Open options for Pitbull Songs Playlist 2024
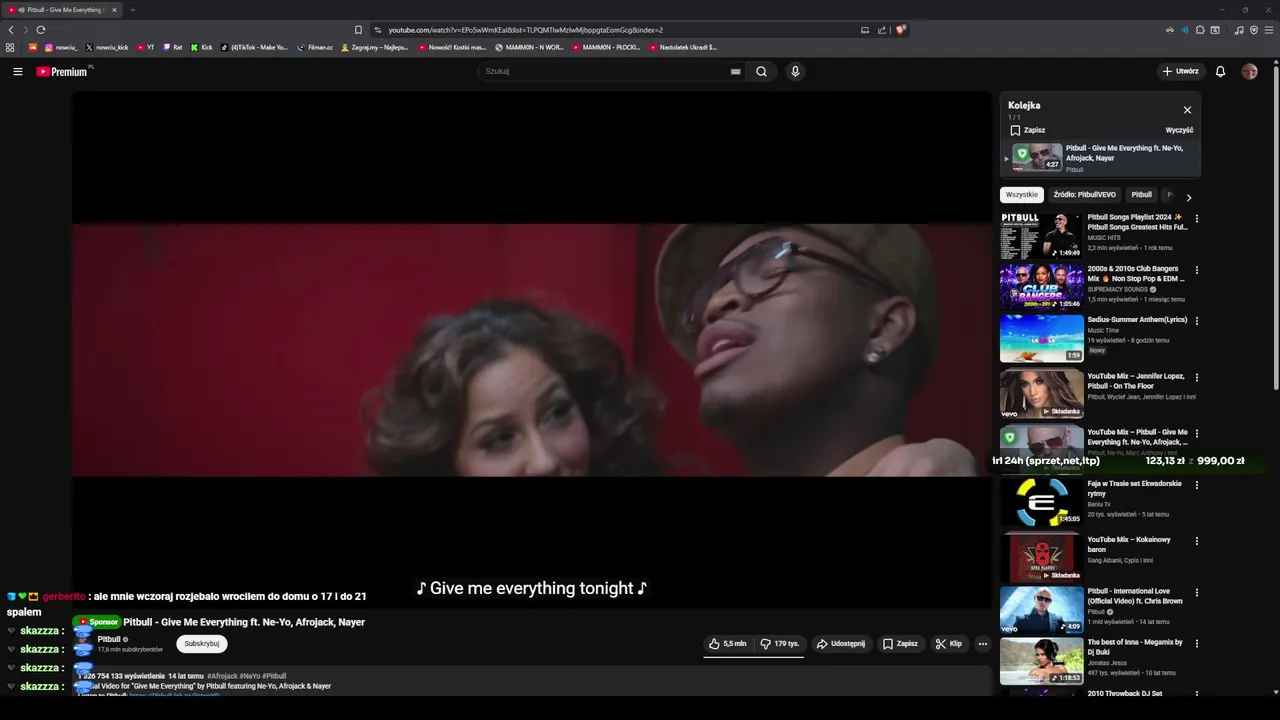Screen dimensions: 1280x720 point(1196,218)
